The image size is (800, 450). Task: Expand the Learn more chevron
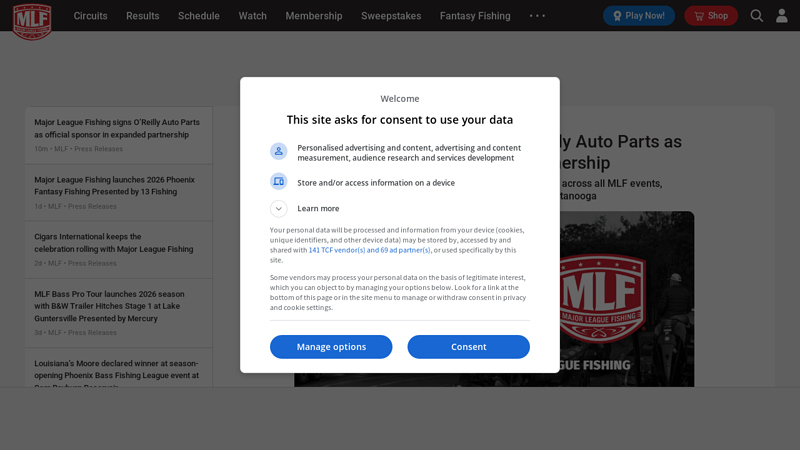(x=279, y=209)
